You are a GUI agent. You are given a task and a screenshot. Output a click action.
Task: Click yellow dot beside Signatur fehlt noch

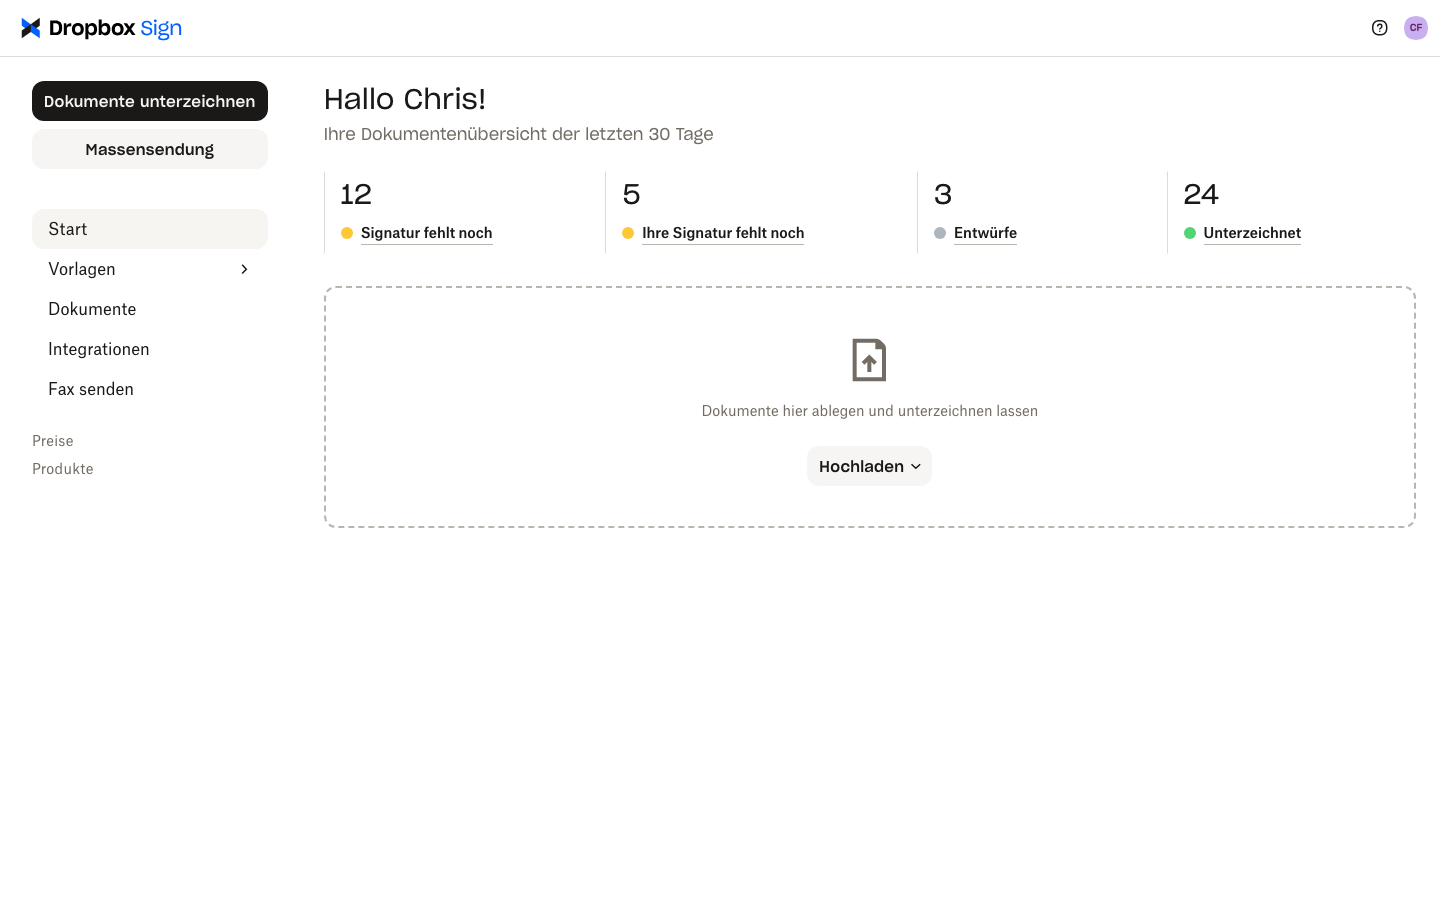click(x=347, y=233)
